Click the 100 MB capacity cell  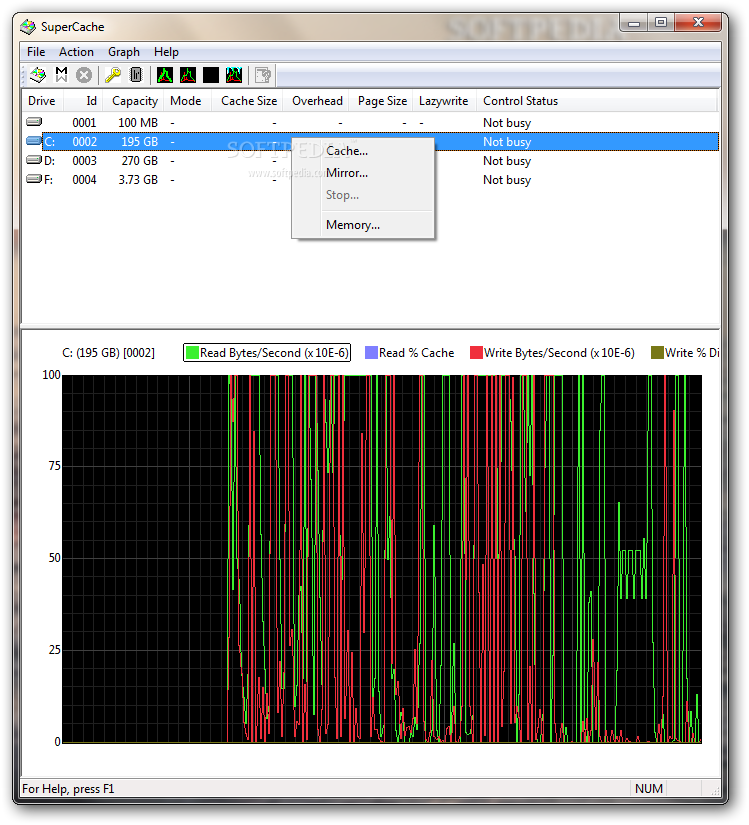[138, 123]
